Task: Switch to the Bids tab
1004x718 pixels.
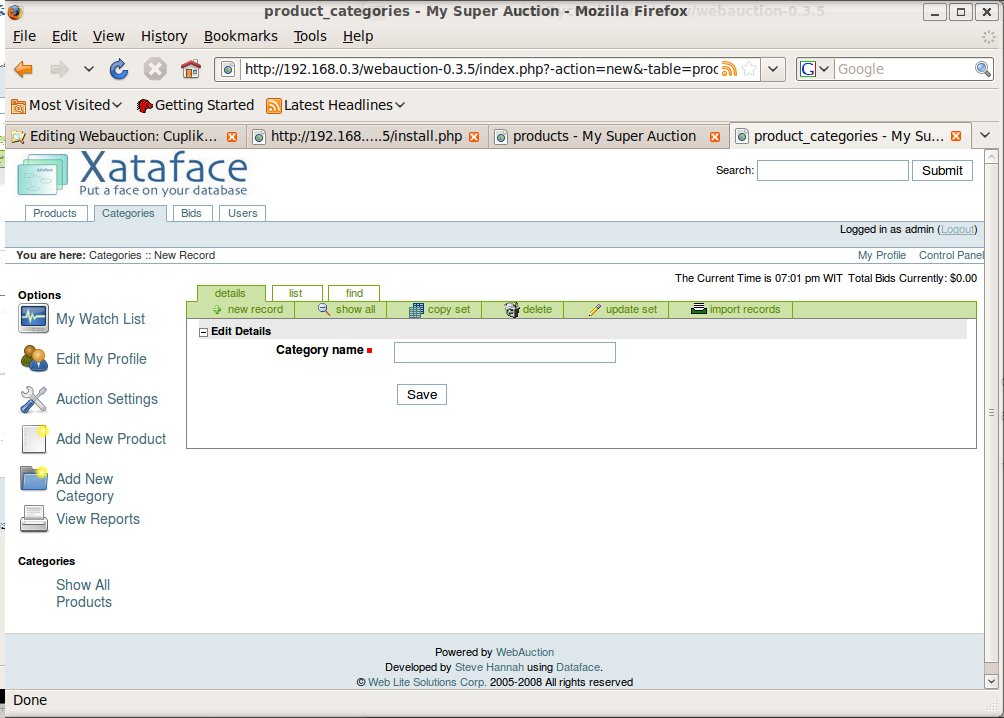Action: click(x=190, y=213)
